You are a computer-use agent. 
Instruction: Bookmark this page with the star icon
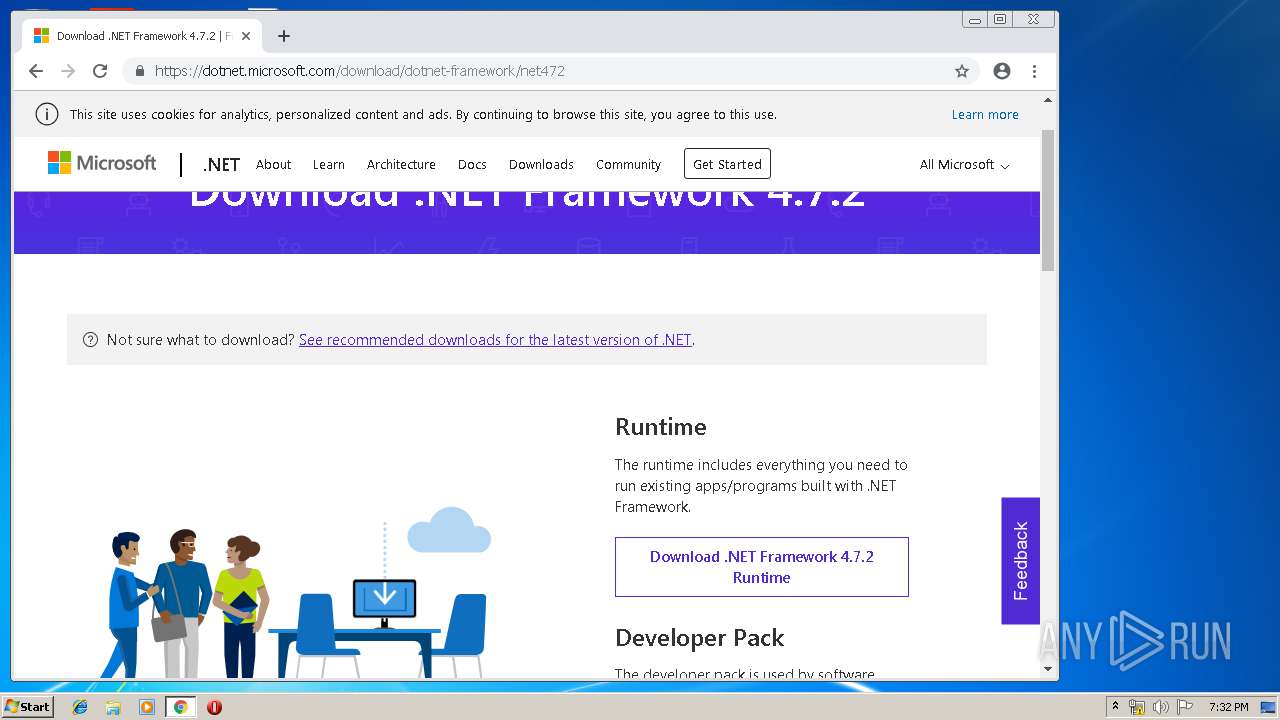[962, 71]
